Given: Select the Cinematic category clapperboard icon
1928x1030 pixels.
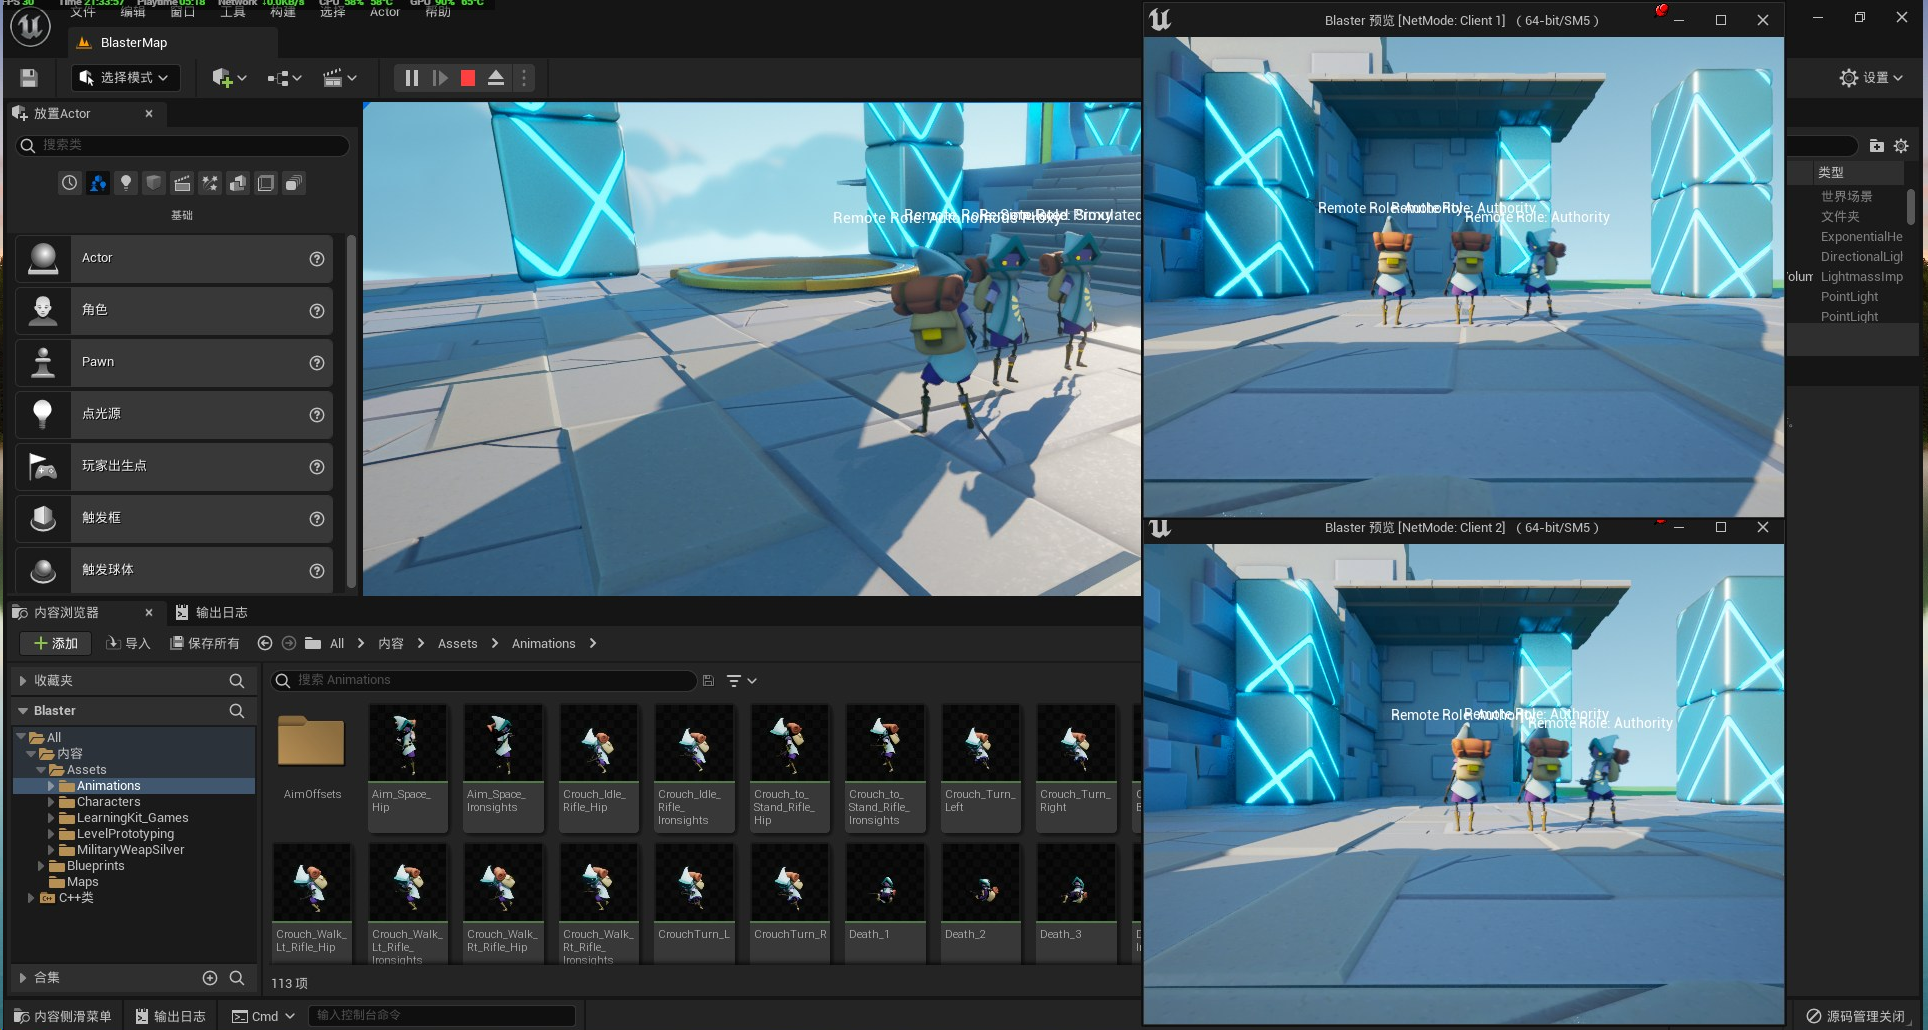Looking at the screenshot, I should click(182, 183).
